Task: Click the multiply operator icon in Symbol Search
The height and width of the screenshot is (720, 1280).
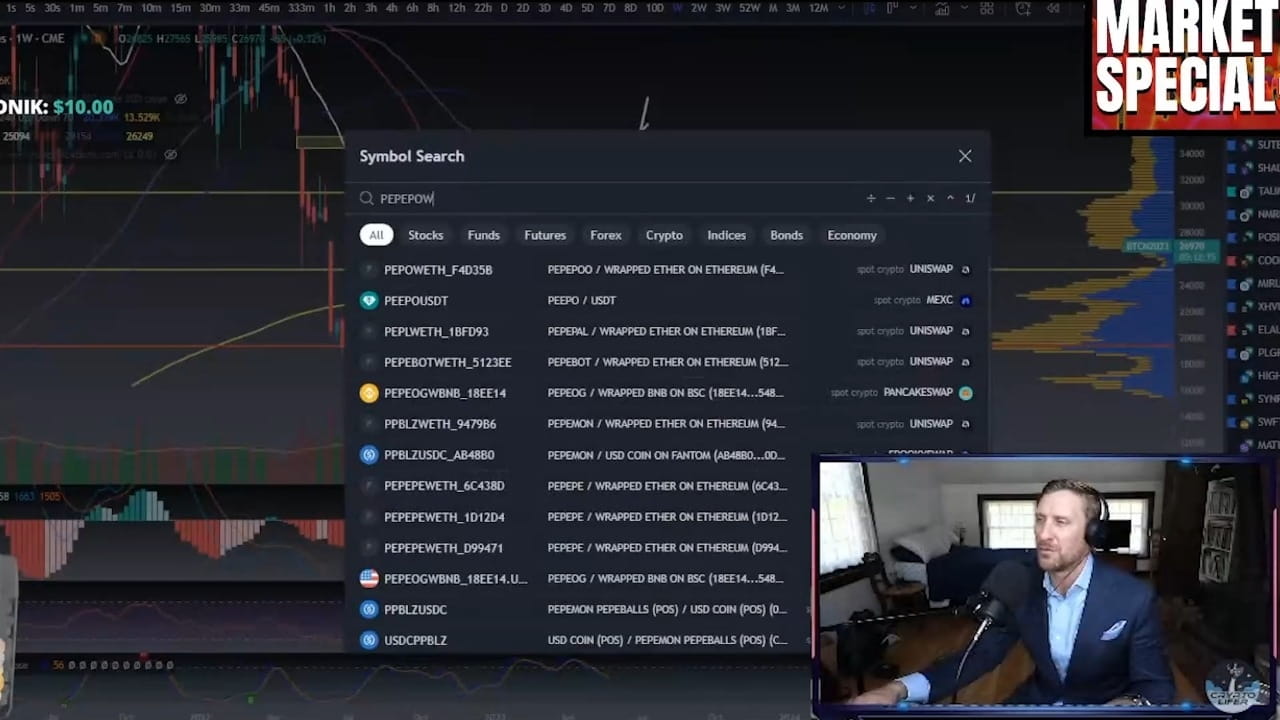Action: coord(931,198)
